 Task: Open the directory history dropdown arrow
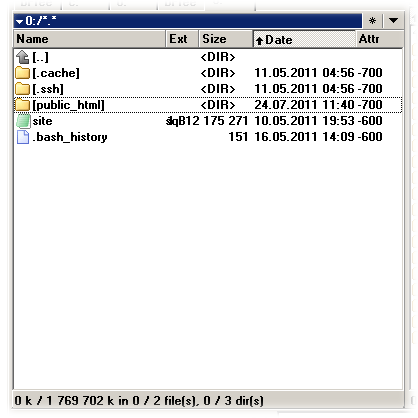393,21
